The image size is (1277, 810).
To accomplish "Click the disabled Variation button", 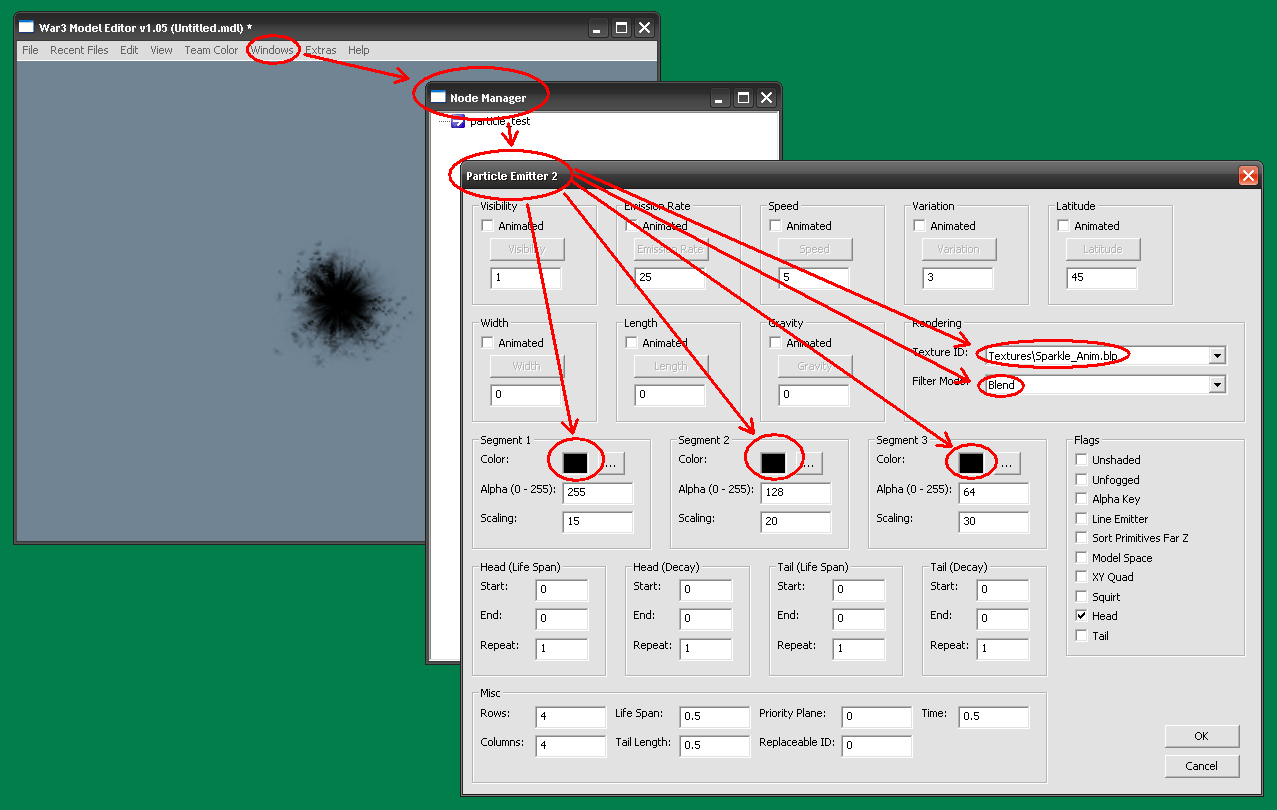I will pos(959,249).
